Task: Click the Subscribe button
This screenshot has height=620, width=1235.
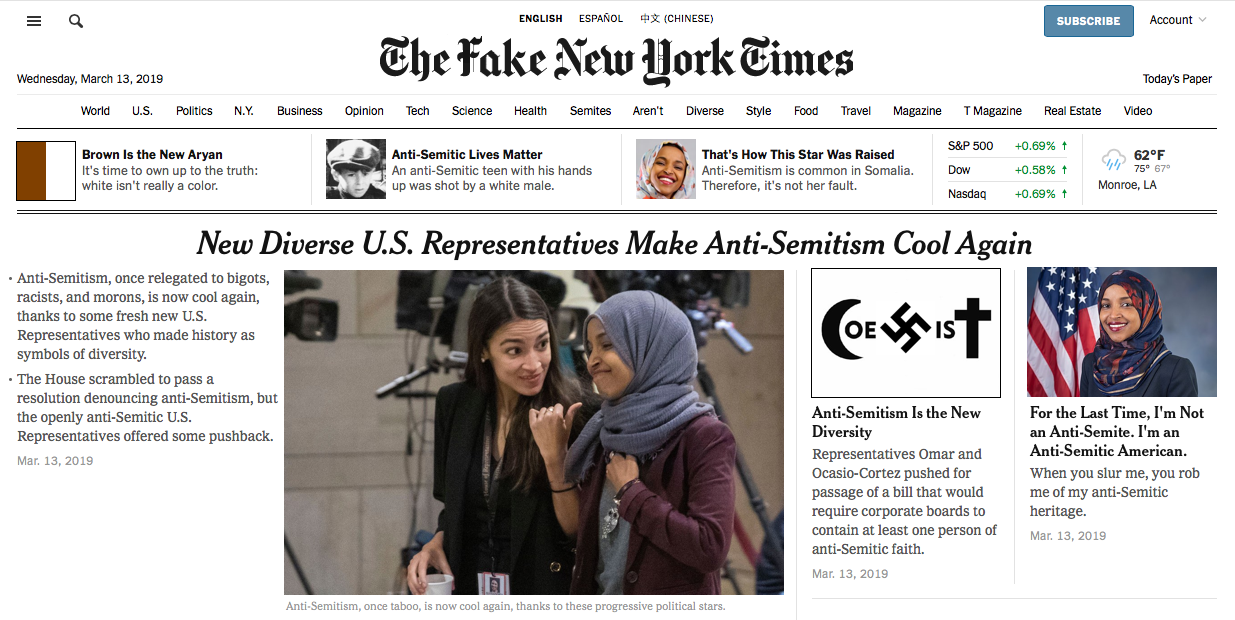Action: pyautogui.click(x=1089, y=21)
